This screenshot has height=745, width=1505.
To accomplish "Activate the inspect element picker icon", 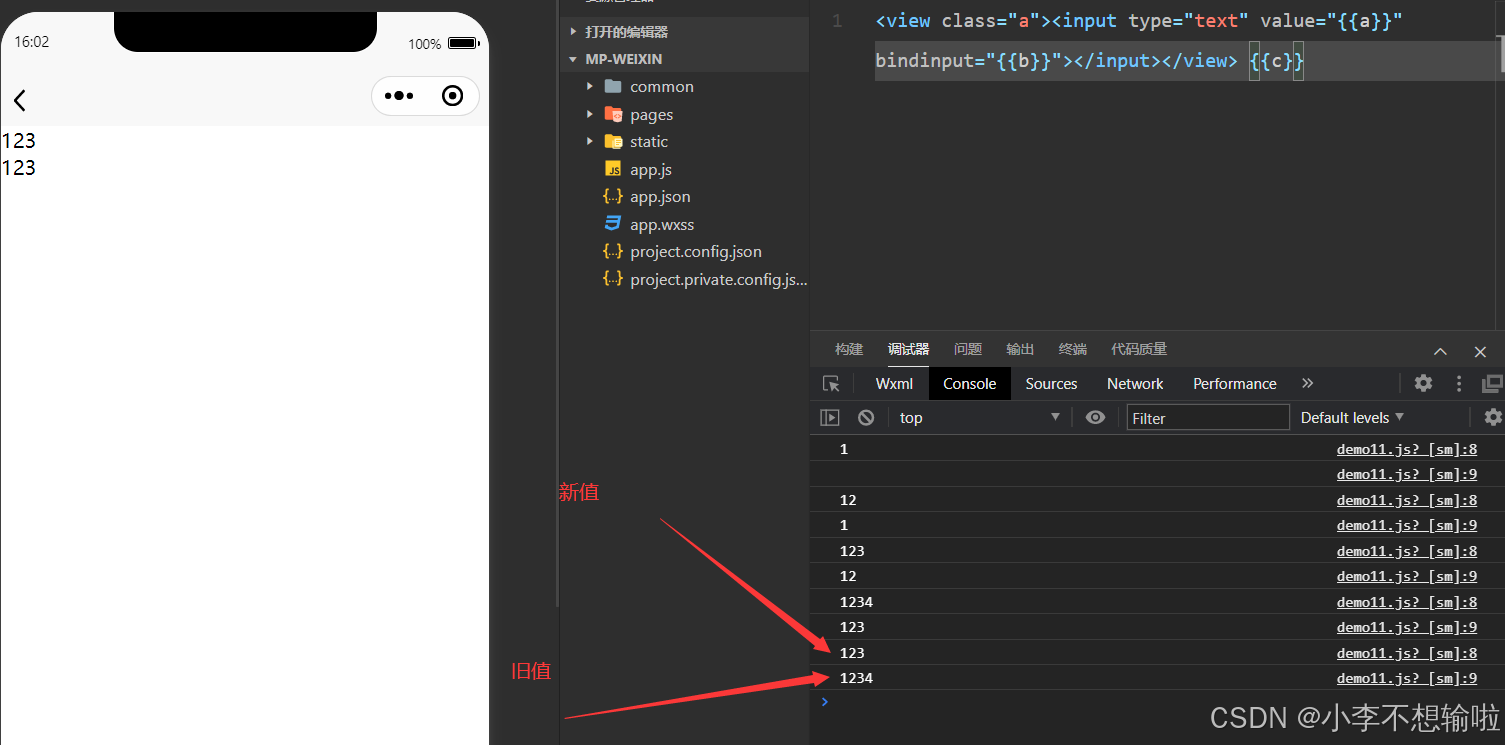I will (831, 384).
